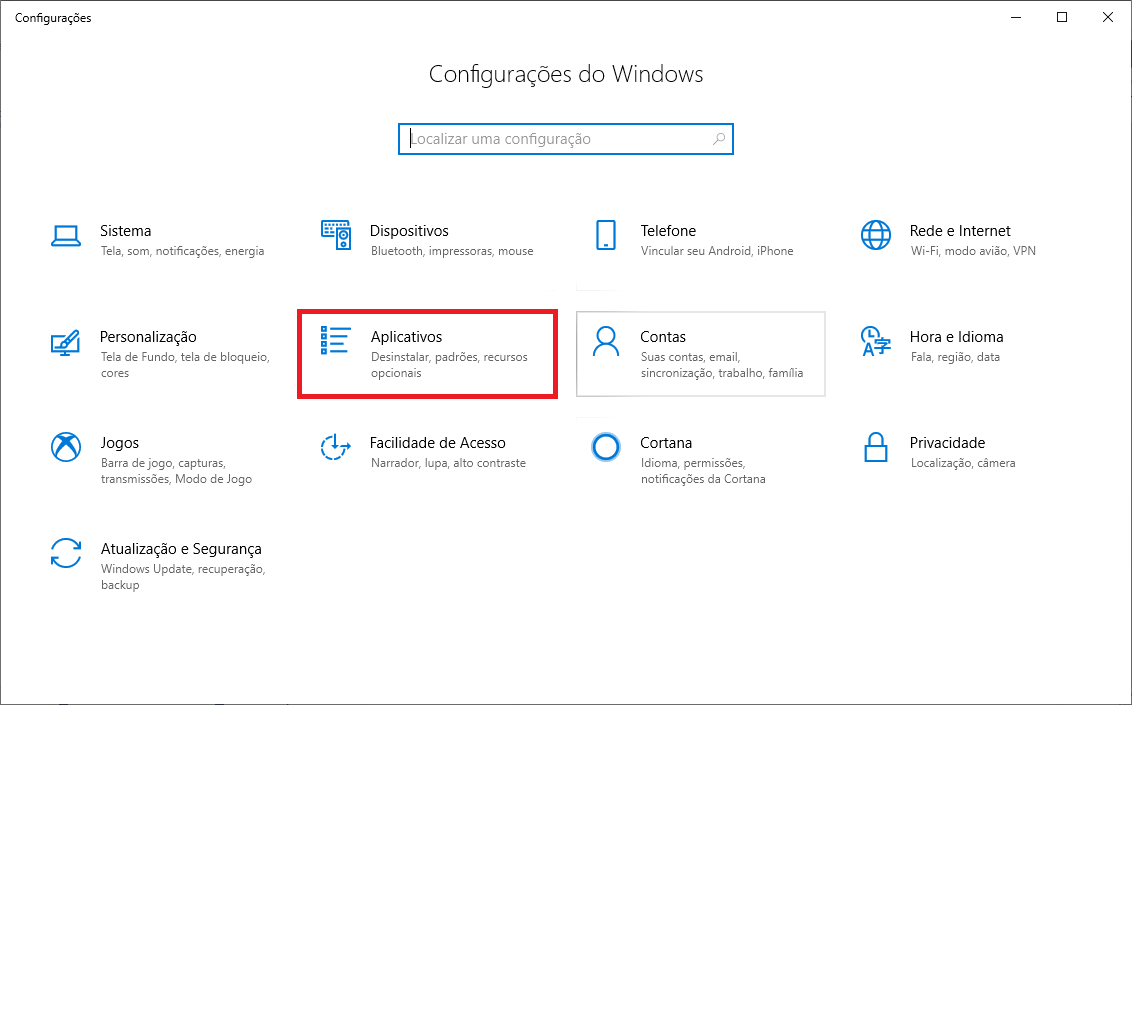Image resolution: width=1132 pixels, height=1032 pixels.
Task: Maximize the Configurações window
Action: click(1062, 17)
